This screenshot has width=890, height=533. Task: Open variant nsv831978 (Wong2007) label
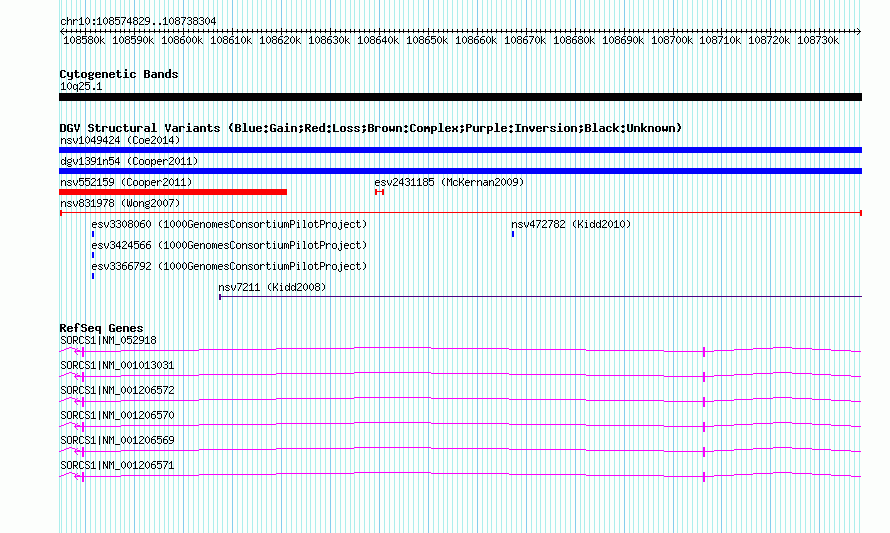(x=120, y=203)
